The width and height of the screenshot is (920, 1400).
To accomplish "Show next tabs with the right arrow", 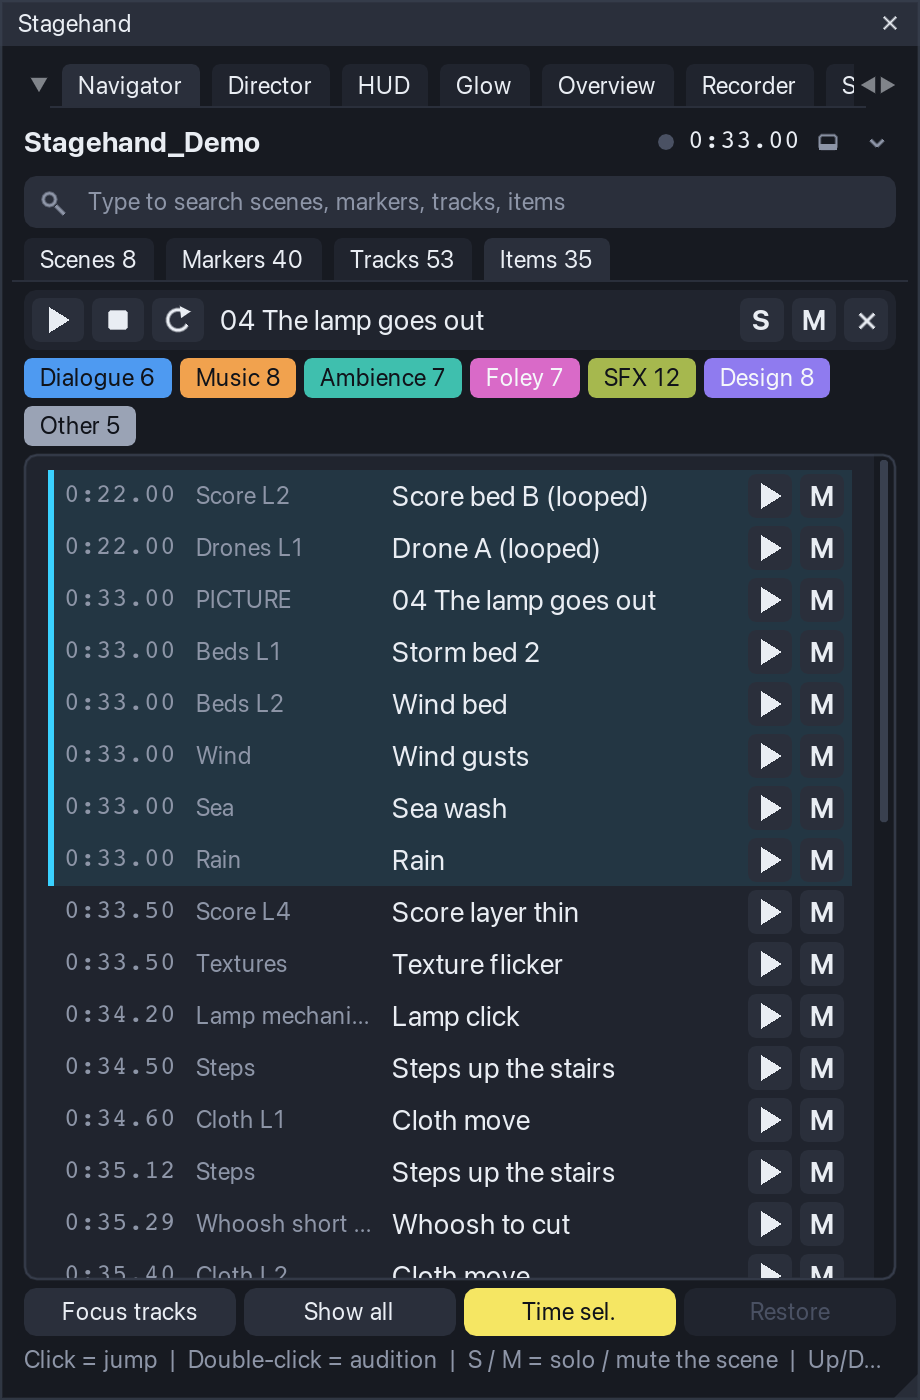I will (x=886, y=85).
